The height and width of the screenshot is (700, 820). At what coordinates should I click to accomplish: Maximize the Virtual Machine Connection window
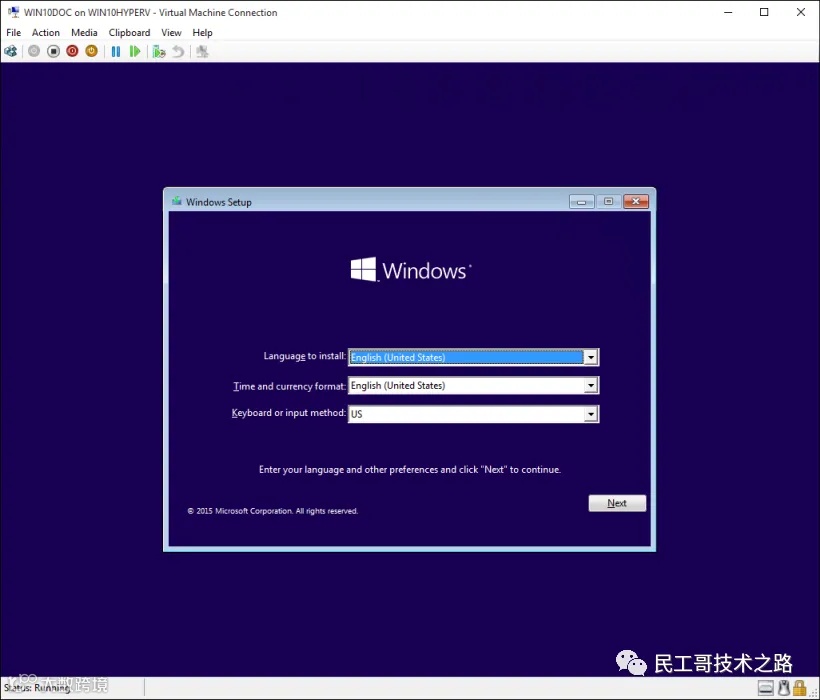pyautogui.click(x=764, y=12)
